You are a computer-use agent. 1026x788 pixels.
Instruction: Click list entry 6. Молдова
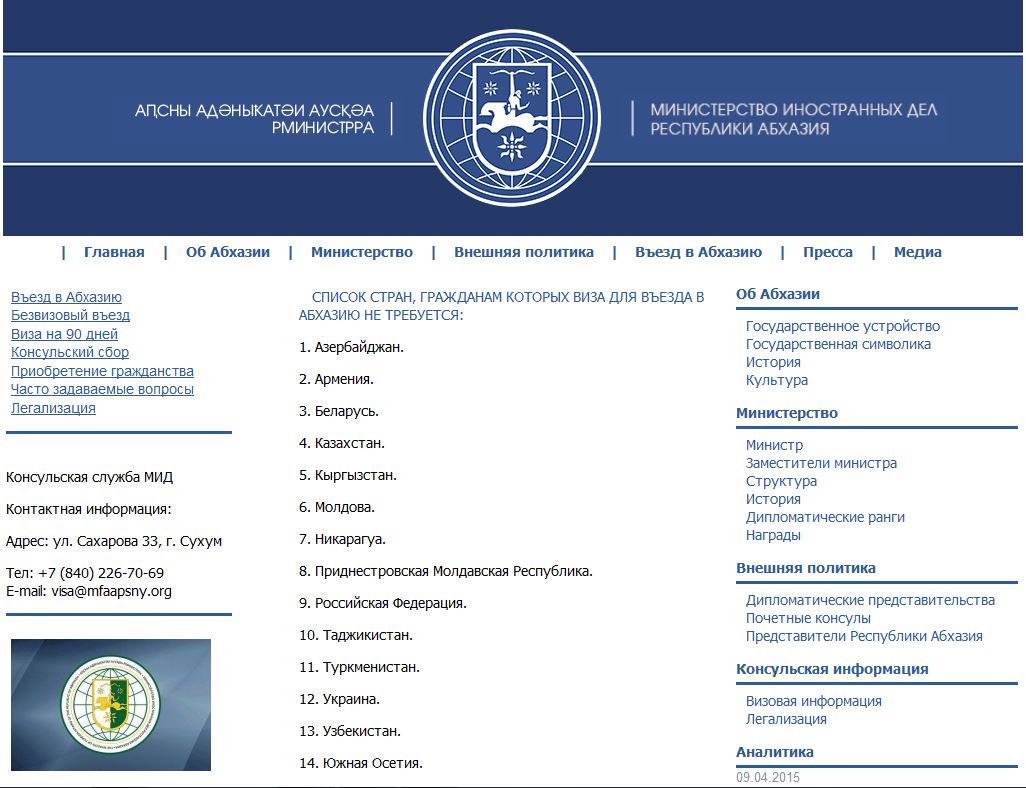click(337, 507)
